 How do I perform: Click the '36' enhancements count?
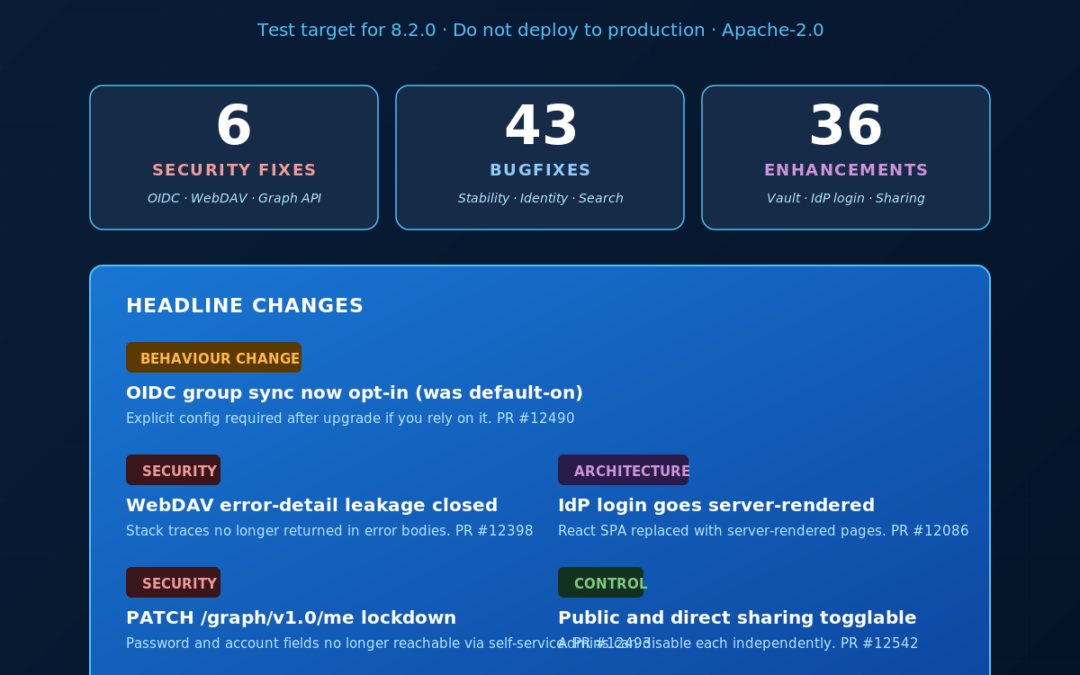[846, 125]
